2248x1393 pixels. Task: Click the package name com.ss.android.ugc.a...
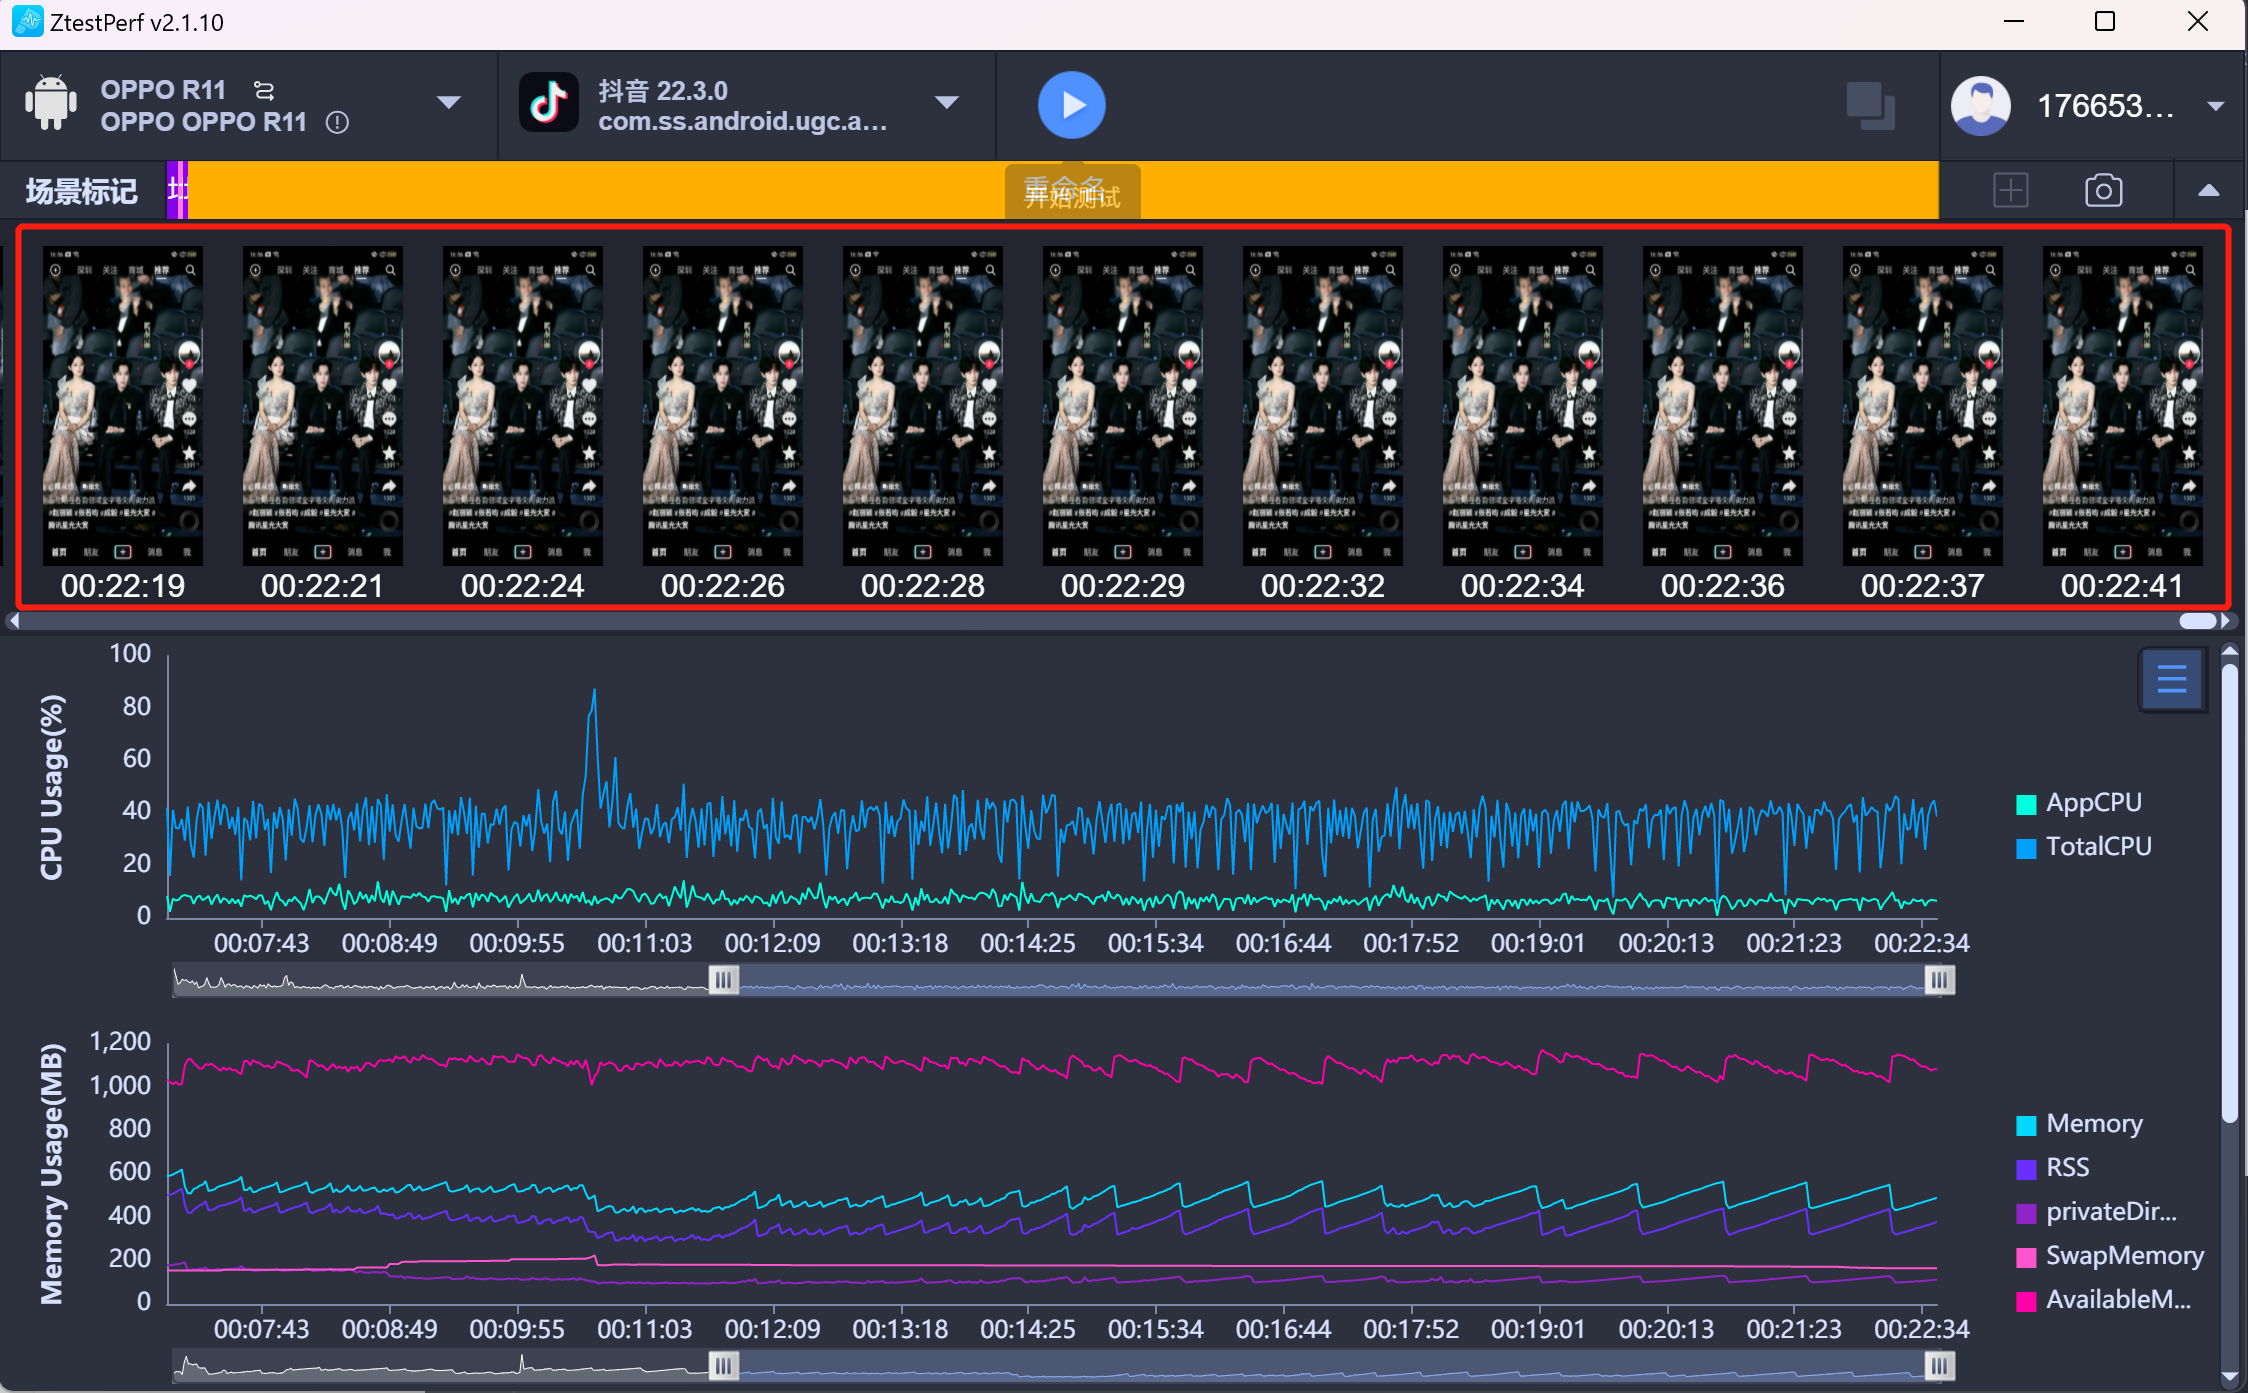pos(743,122)
